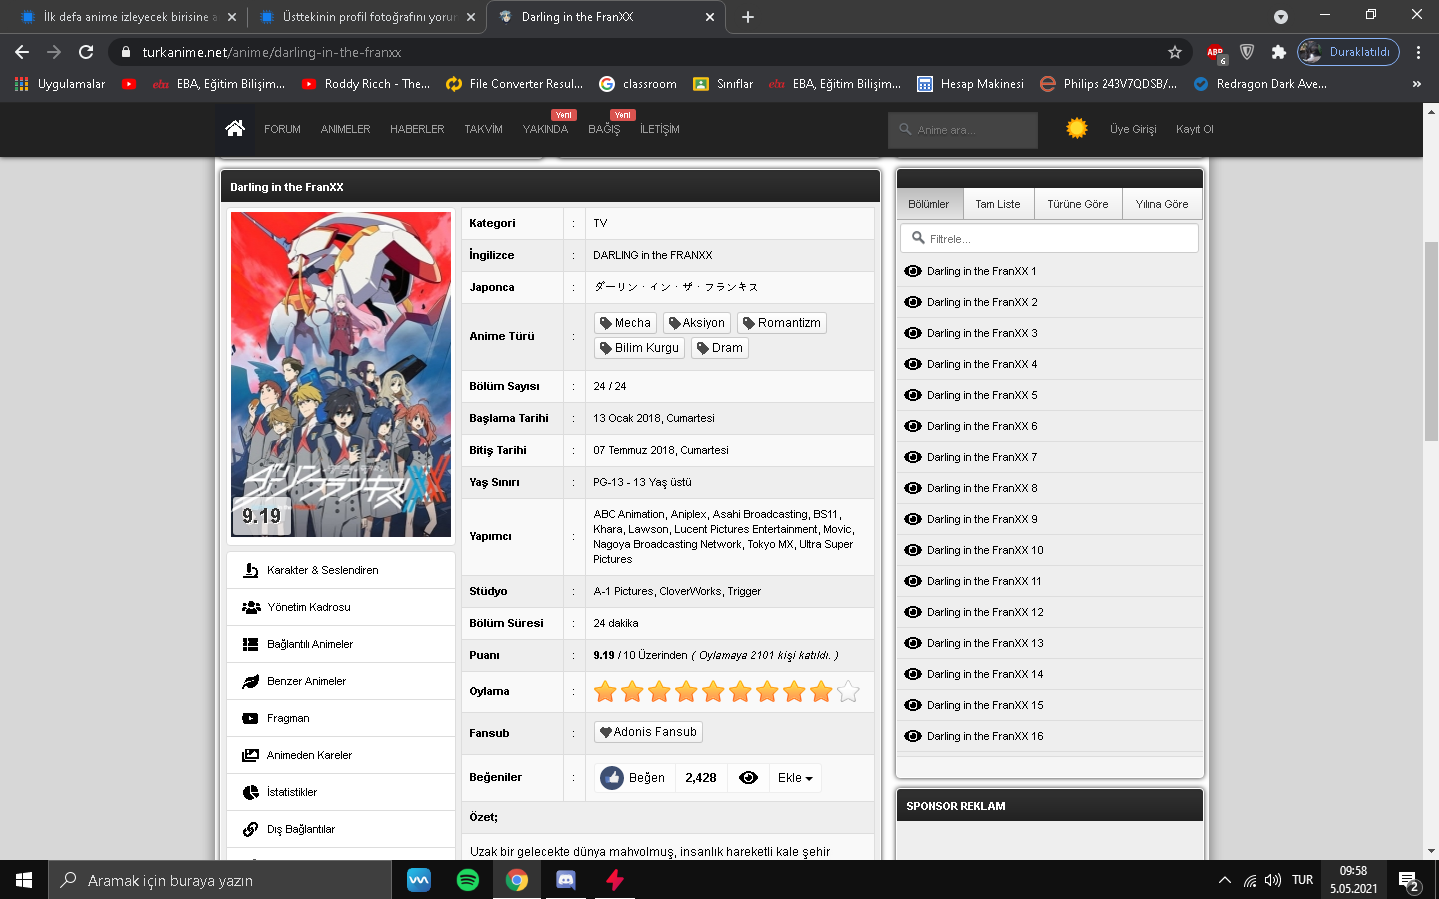Open Benzer Animeler section
The width and height of the screenshot is (1439, 899).
[341, 681]
